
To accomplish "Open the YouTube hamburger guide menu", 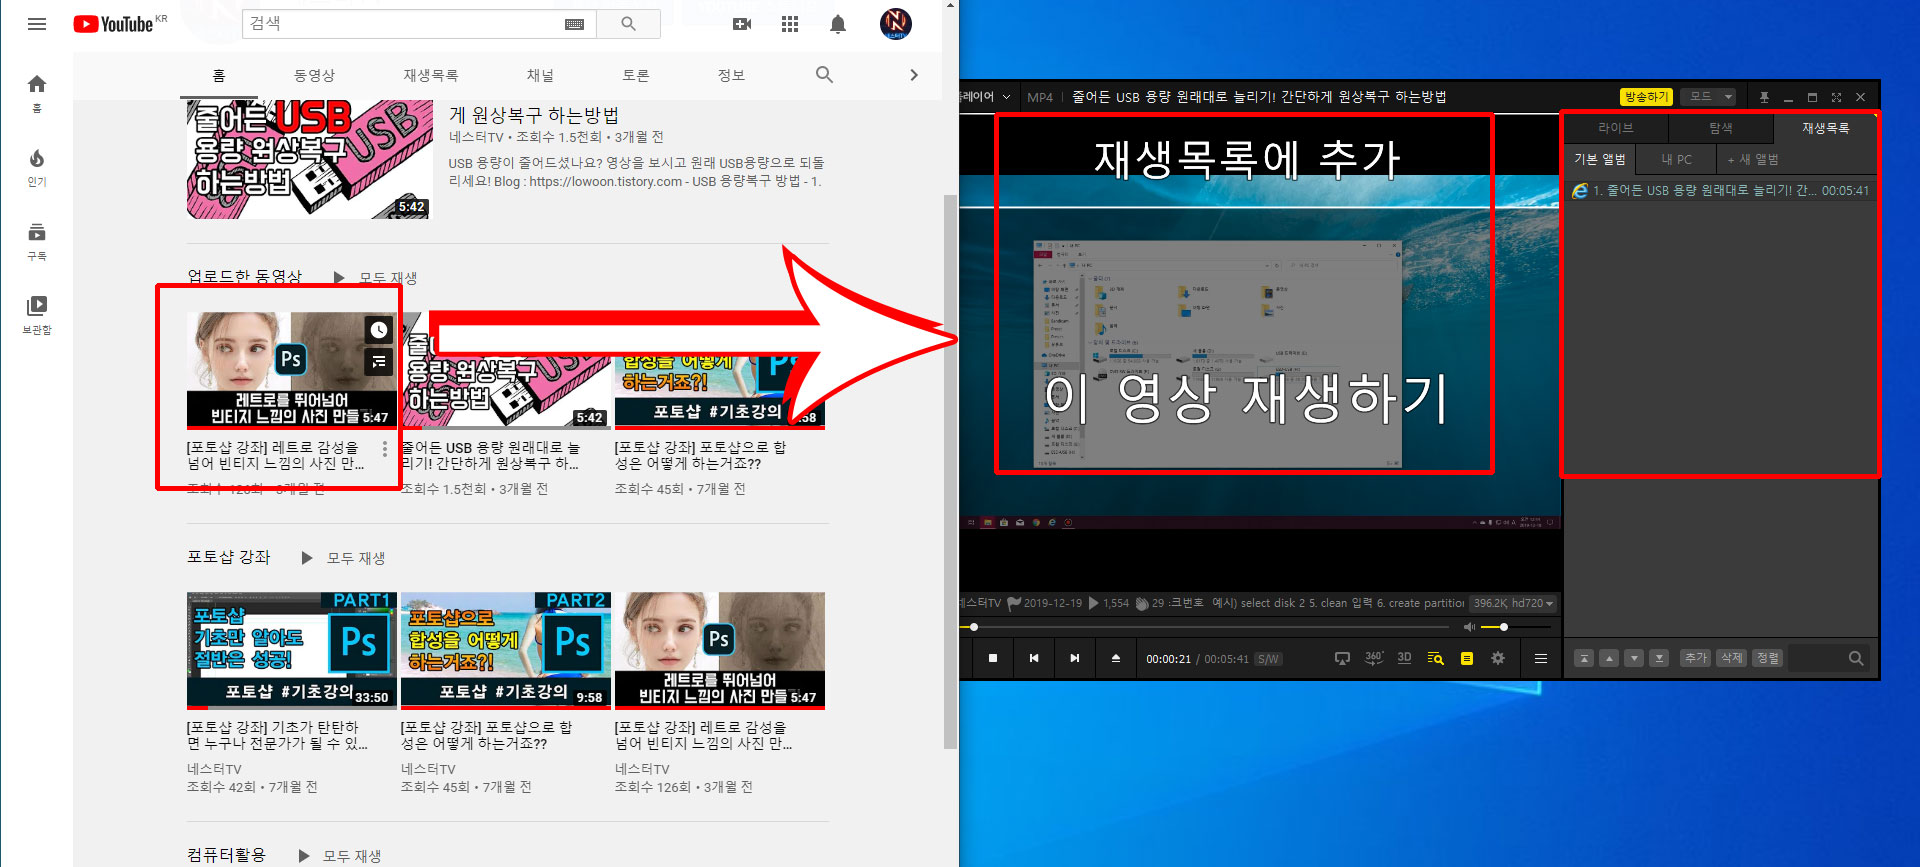I will [37, 24].
